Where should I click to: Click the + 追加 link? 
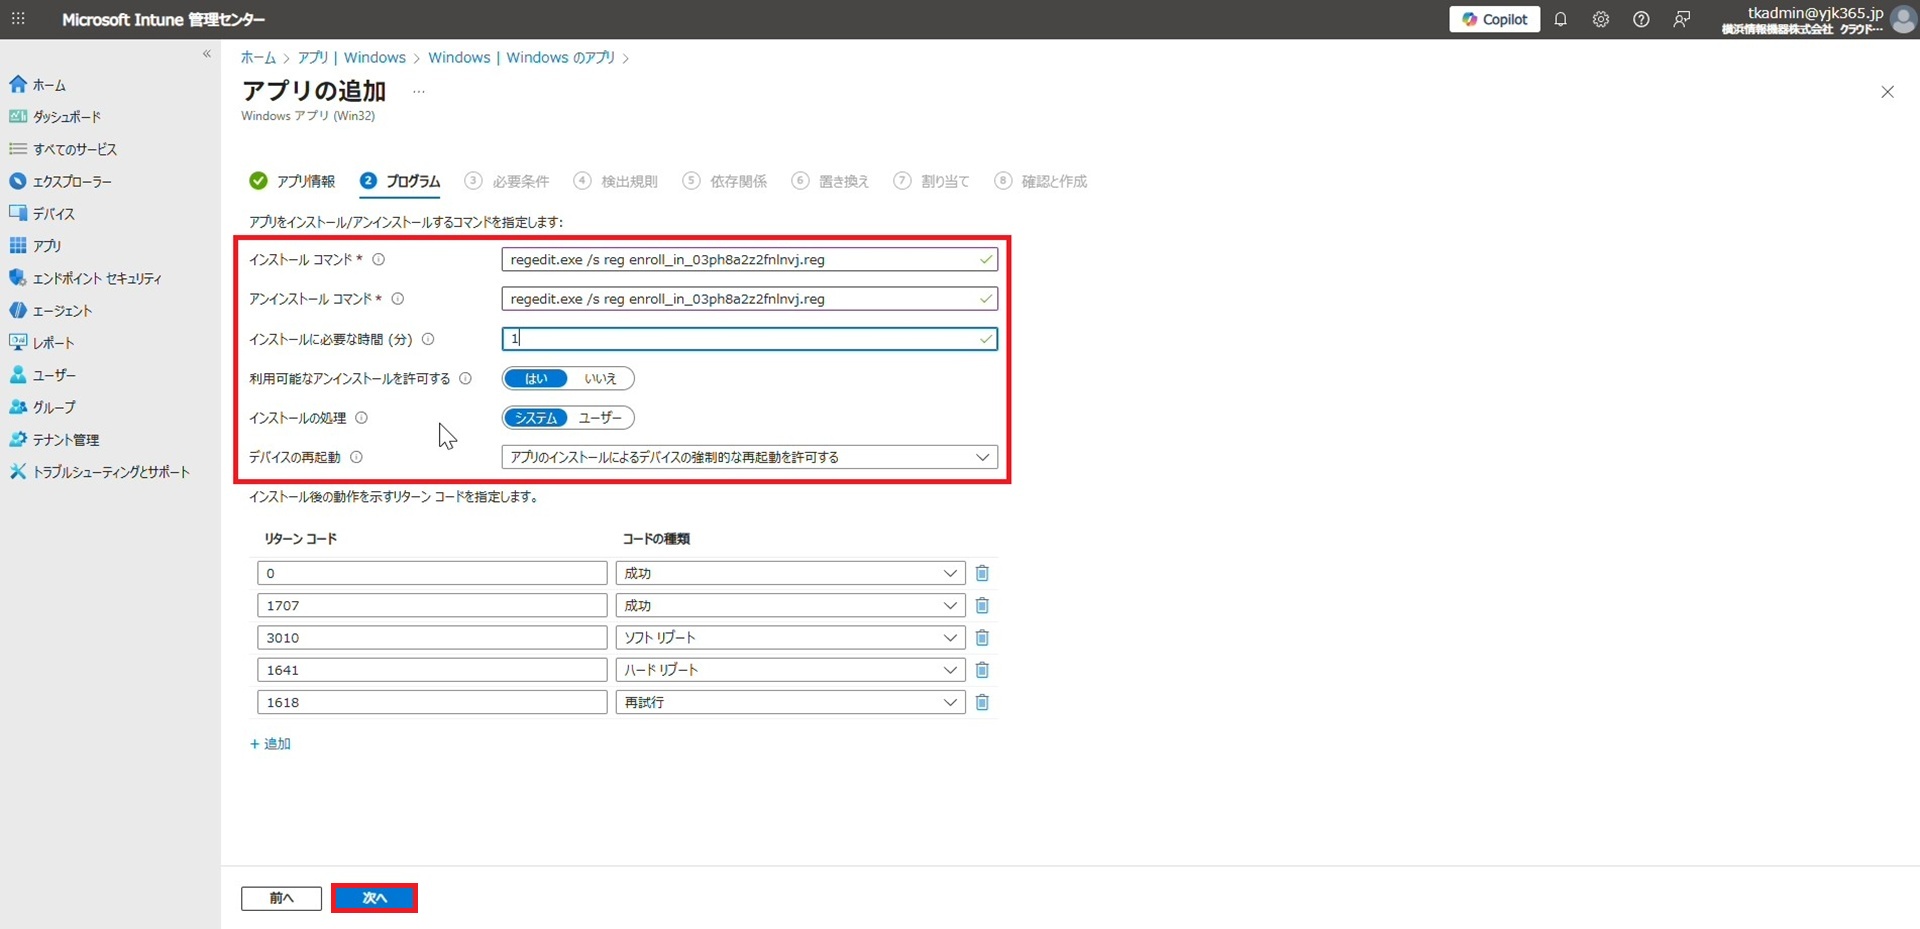click(x=270, y=744)
